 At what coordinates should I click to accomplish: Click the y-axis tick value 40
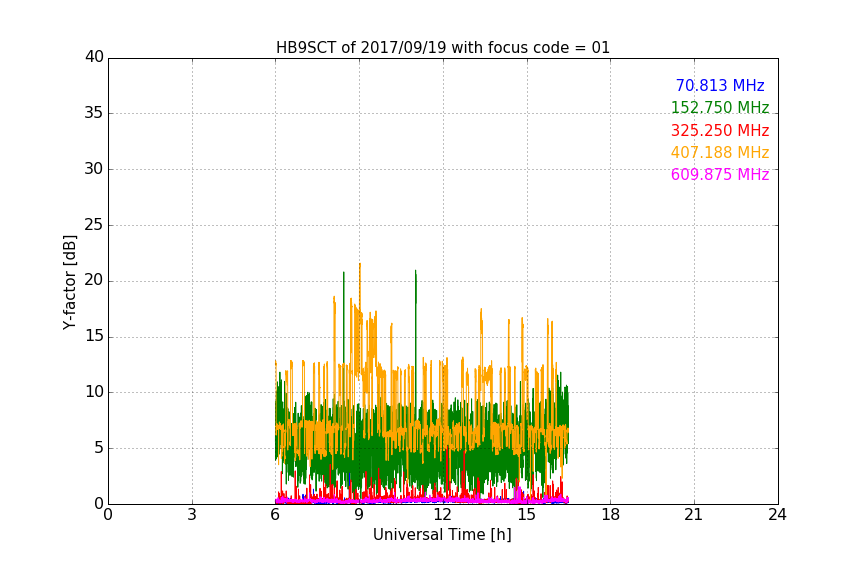coord(94,57)
